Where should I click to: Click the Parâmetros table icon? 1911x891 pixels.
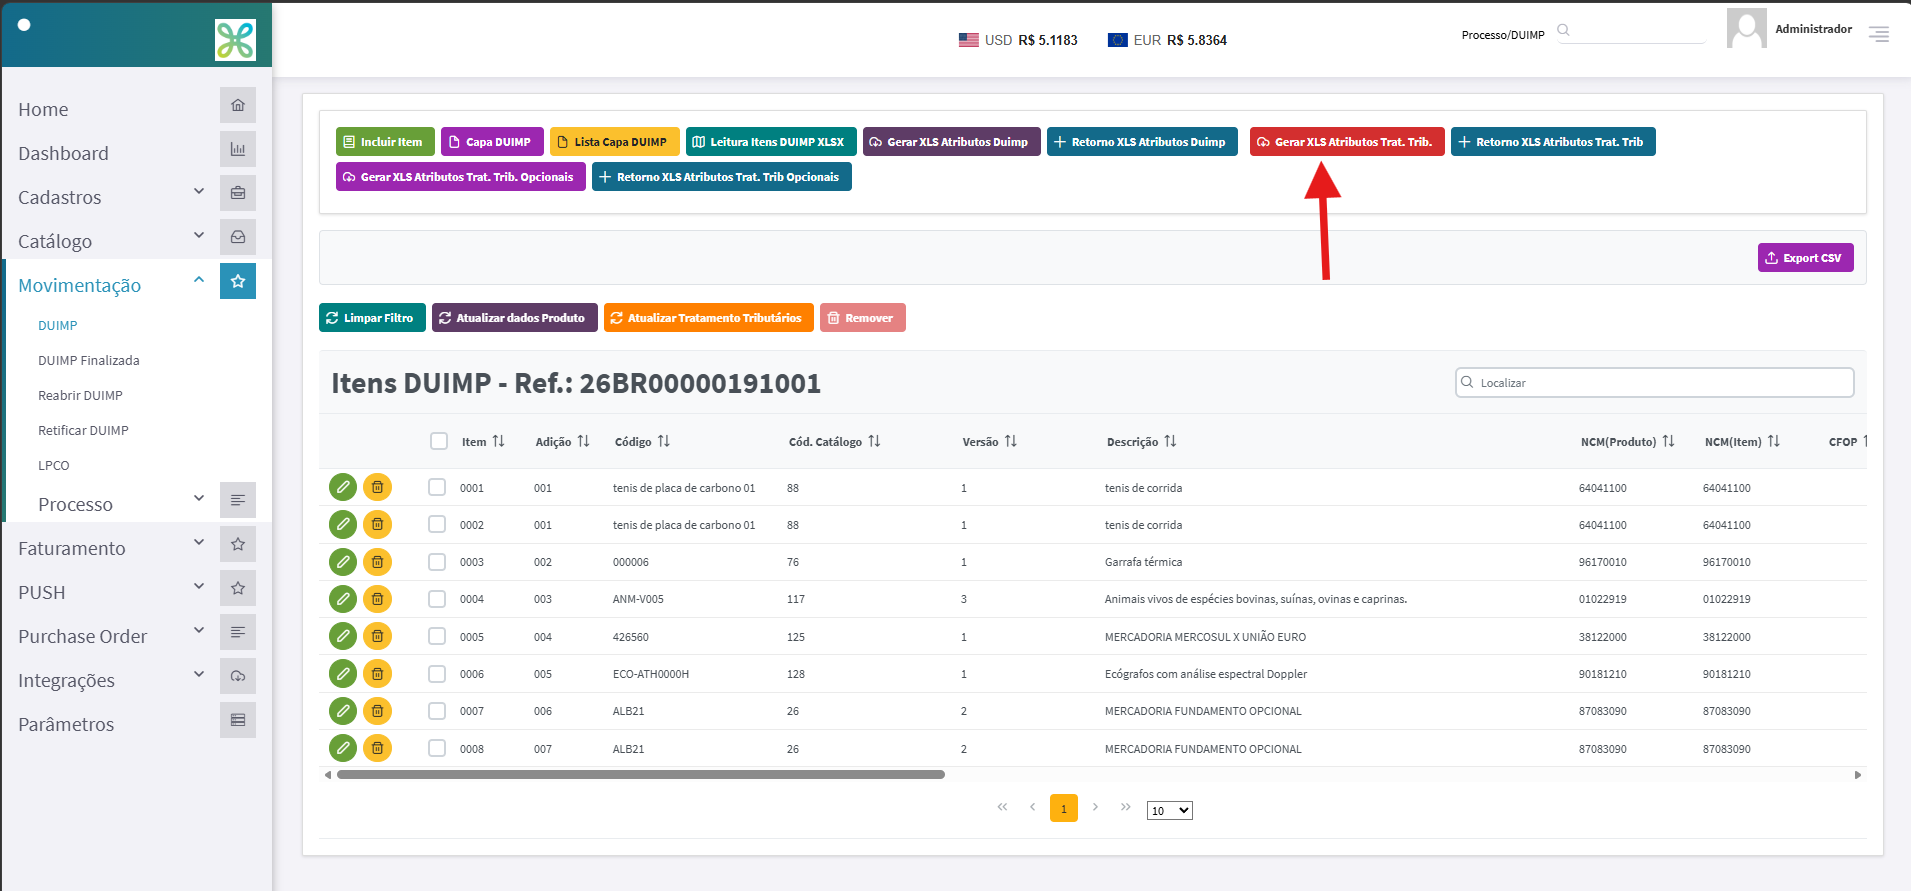(x=238, y=720)
